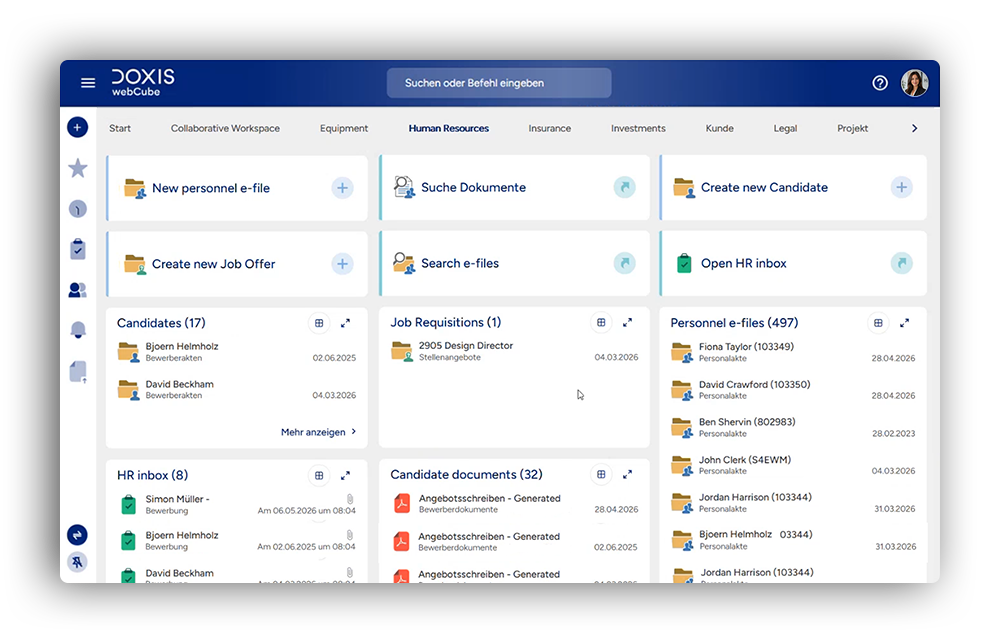The image size is (1000, 643).
Task: Open grid view for HR inbox panel
Action: (319, 476)
